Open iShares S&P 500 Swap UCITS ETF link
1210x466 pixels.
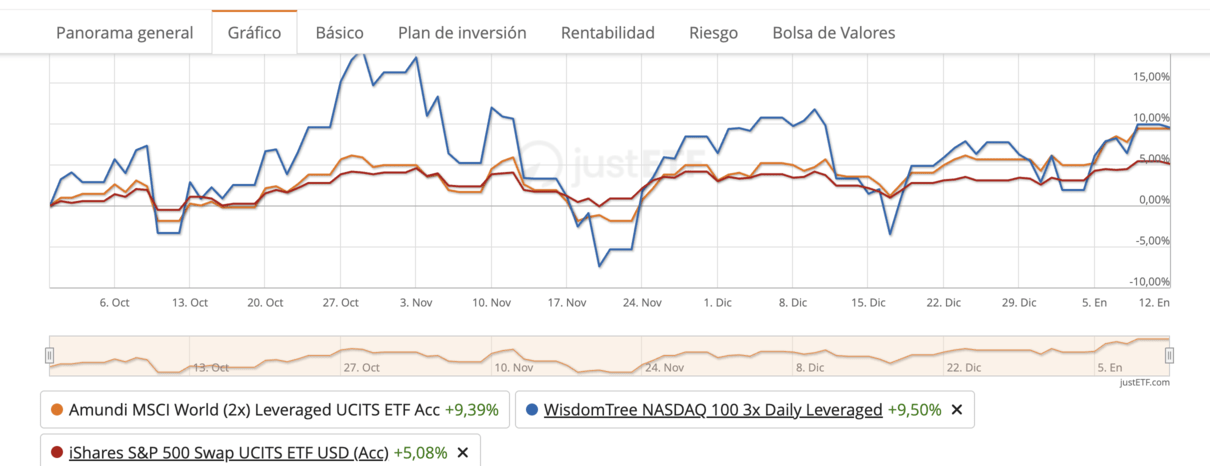pyautogui.click(x=226, y=452)
